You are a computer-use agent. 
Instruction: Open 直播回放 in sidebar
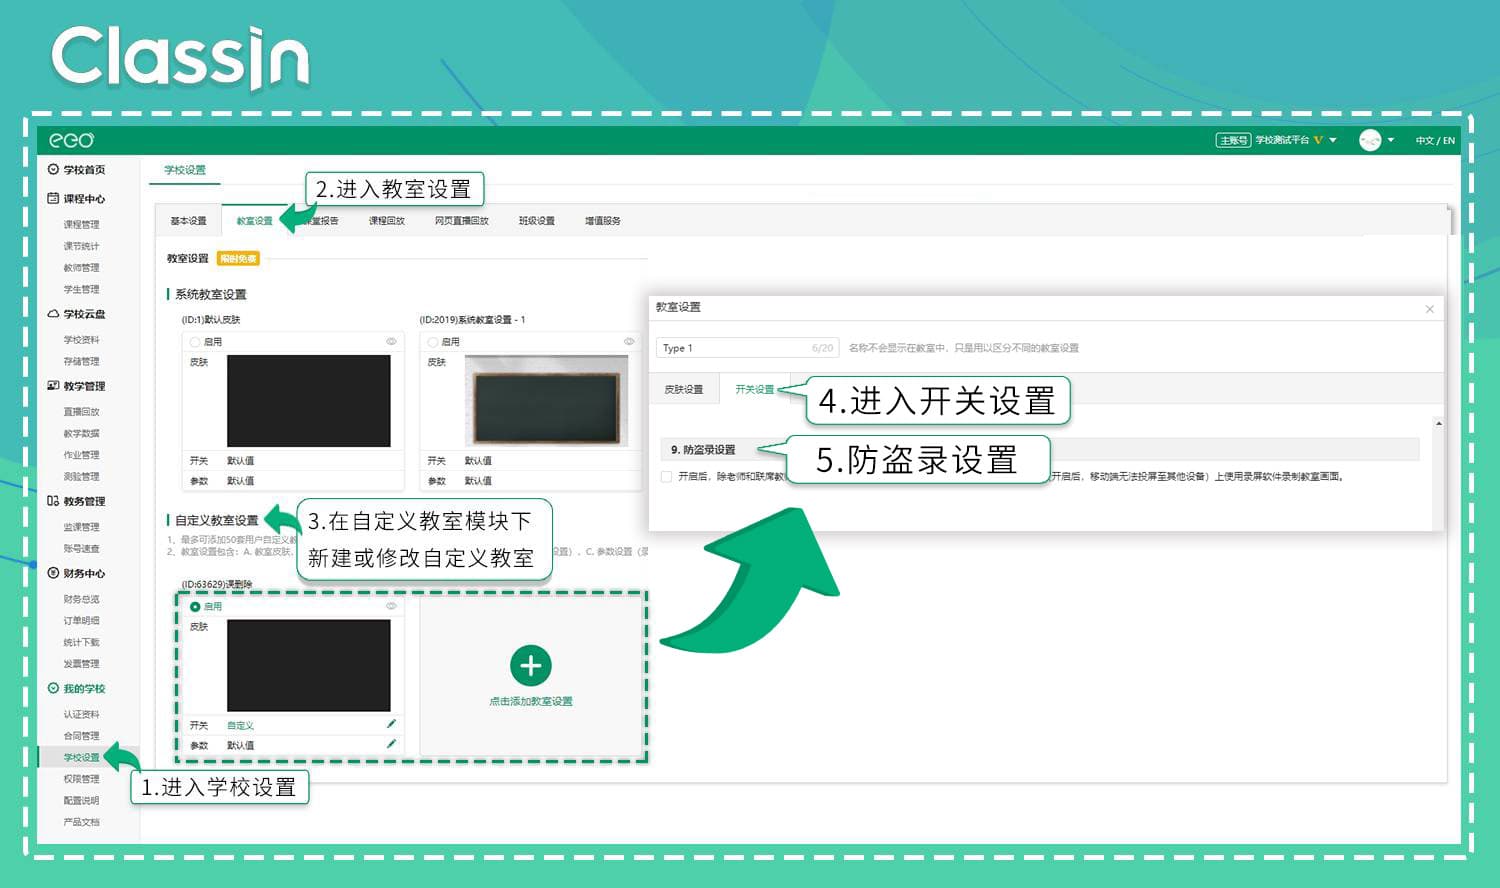(x=81, y=412)
